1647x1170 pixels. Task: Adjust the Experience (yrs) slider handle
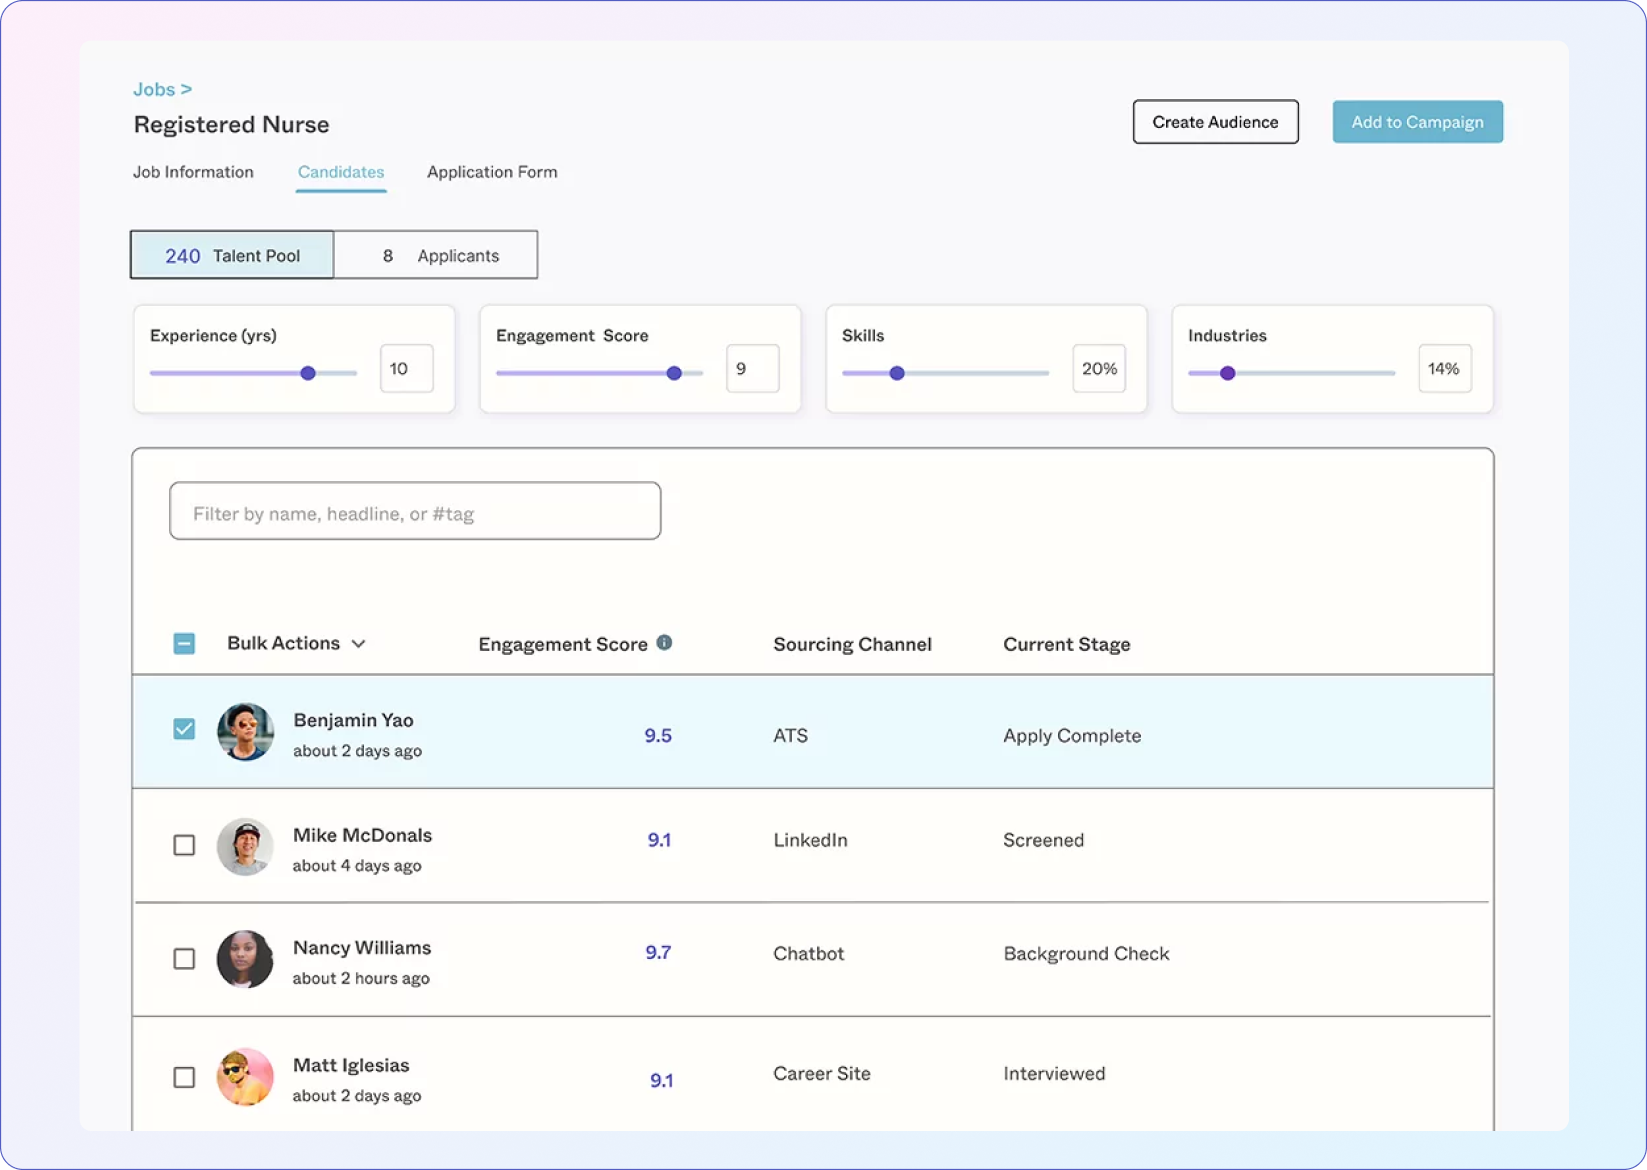coord(308,373)
